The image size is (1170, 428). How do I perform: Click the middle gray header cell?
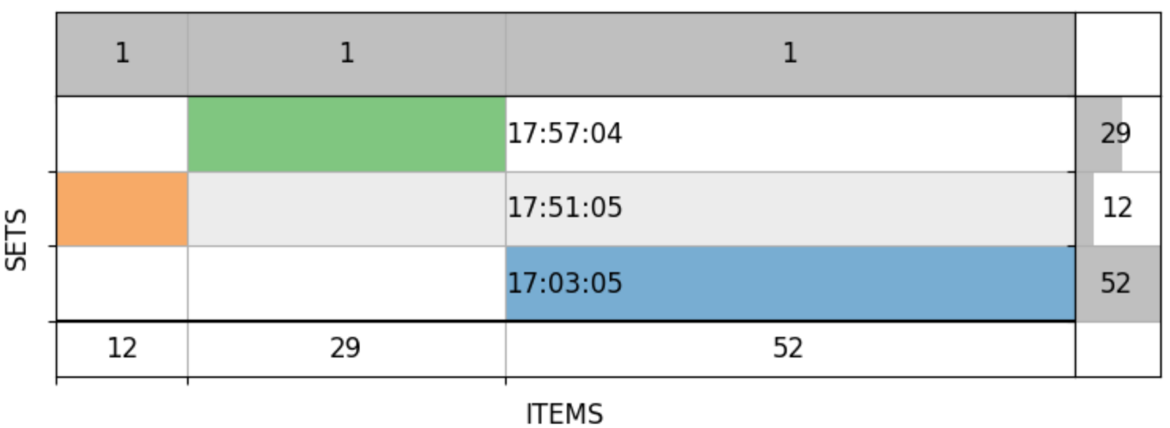tap(346, 54)
